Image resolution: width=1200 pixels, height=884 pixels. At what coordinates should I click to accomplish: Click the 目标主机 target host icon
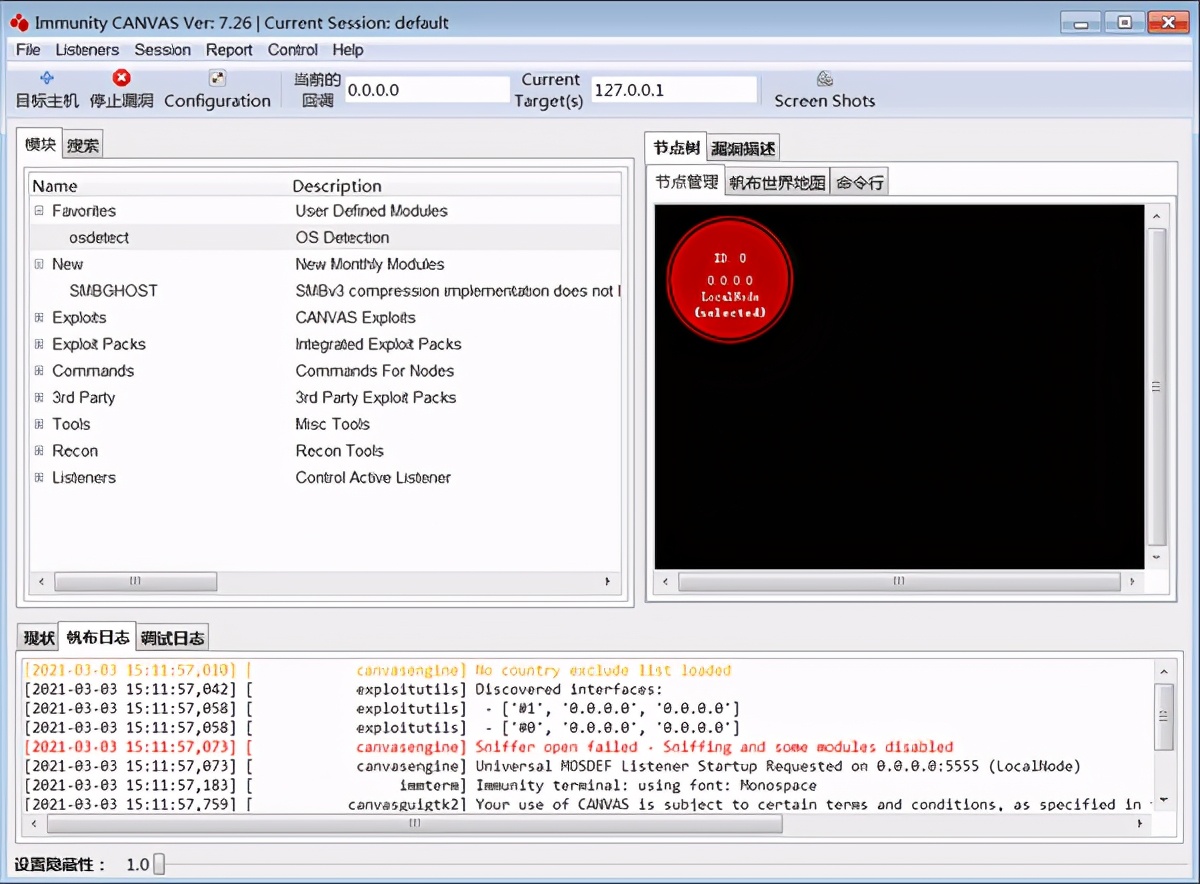(x=46, y=79)
